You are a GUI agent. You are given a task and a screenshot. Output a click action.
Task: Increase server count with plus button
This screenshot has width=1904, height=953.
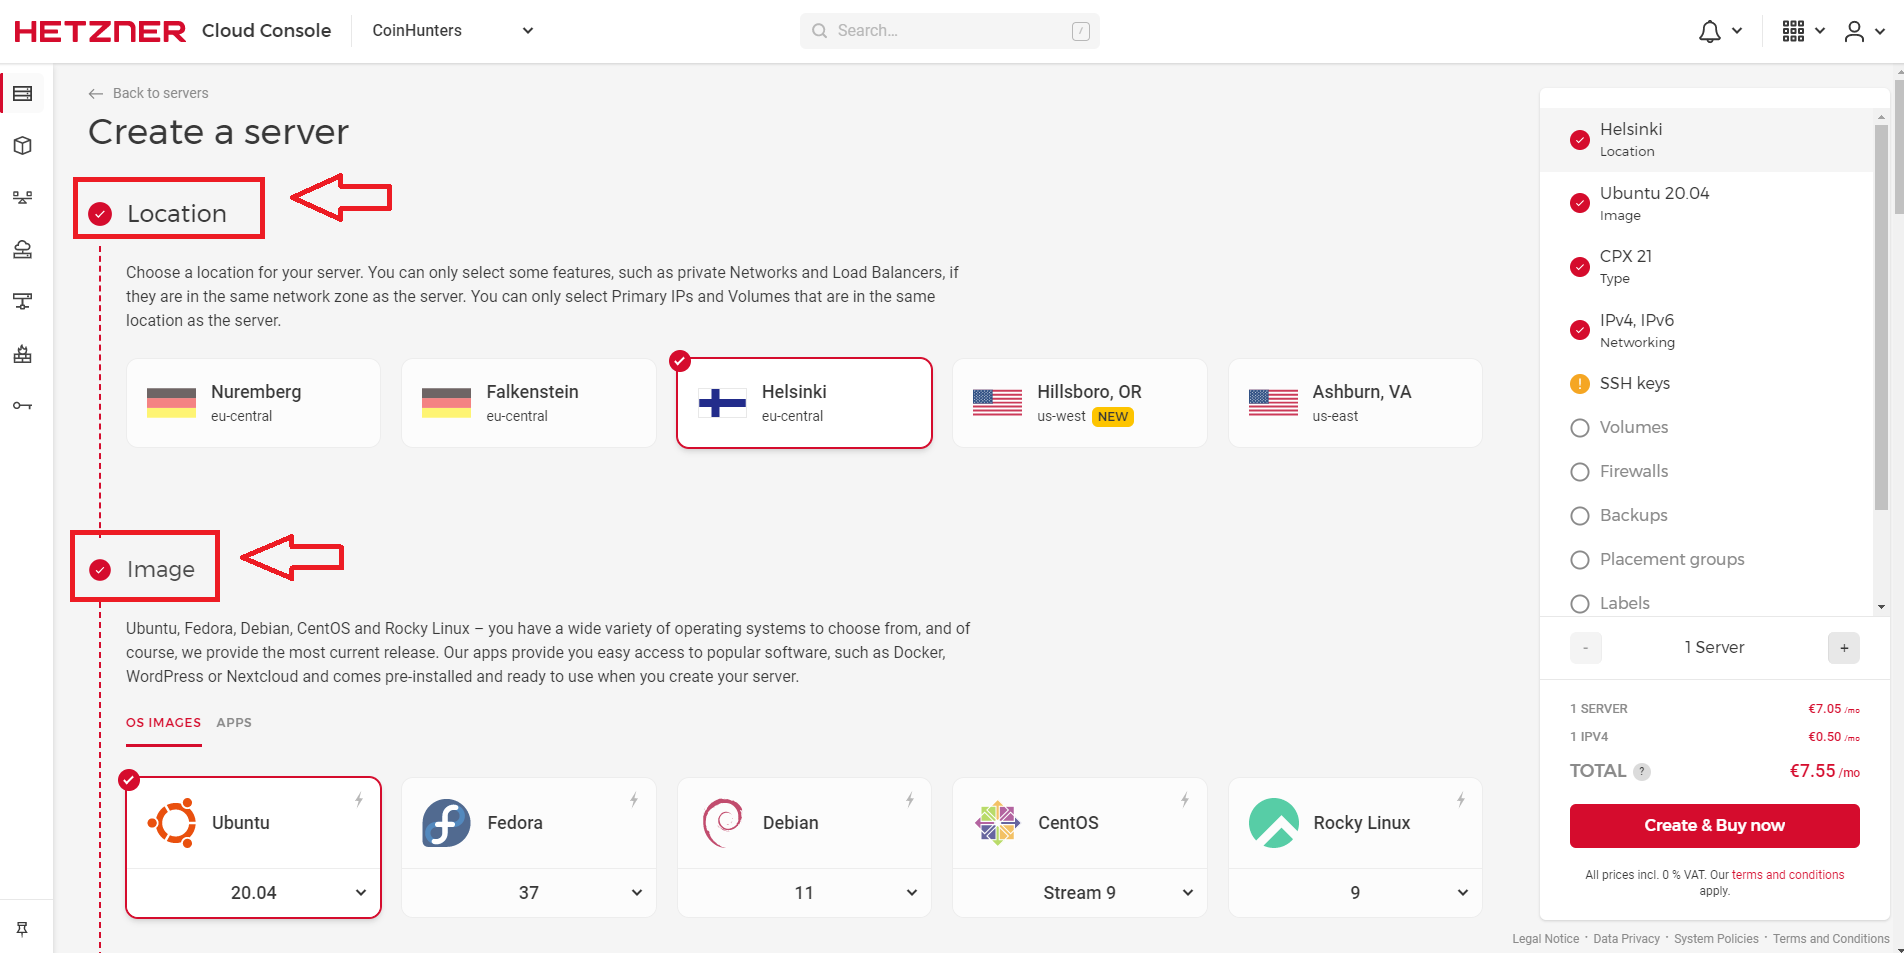[x=1844, y=648]
